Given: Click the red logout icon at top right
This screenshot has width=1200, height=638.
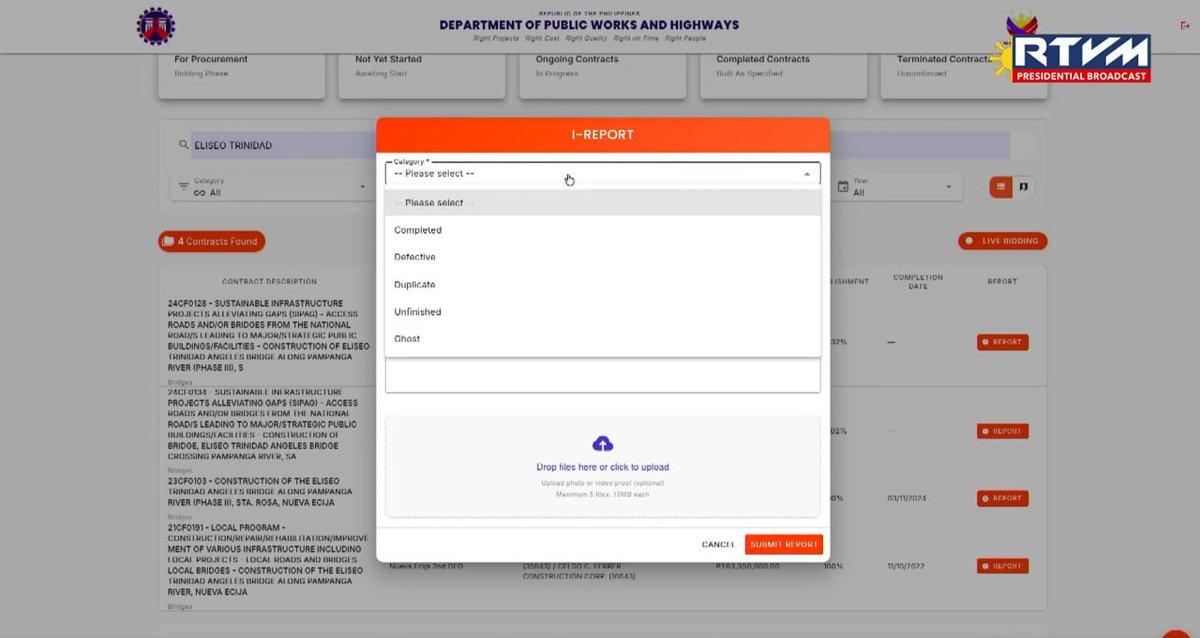Looking at the screenshot, I should click(x=1185, y=26).
